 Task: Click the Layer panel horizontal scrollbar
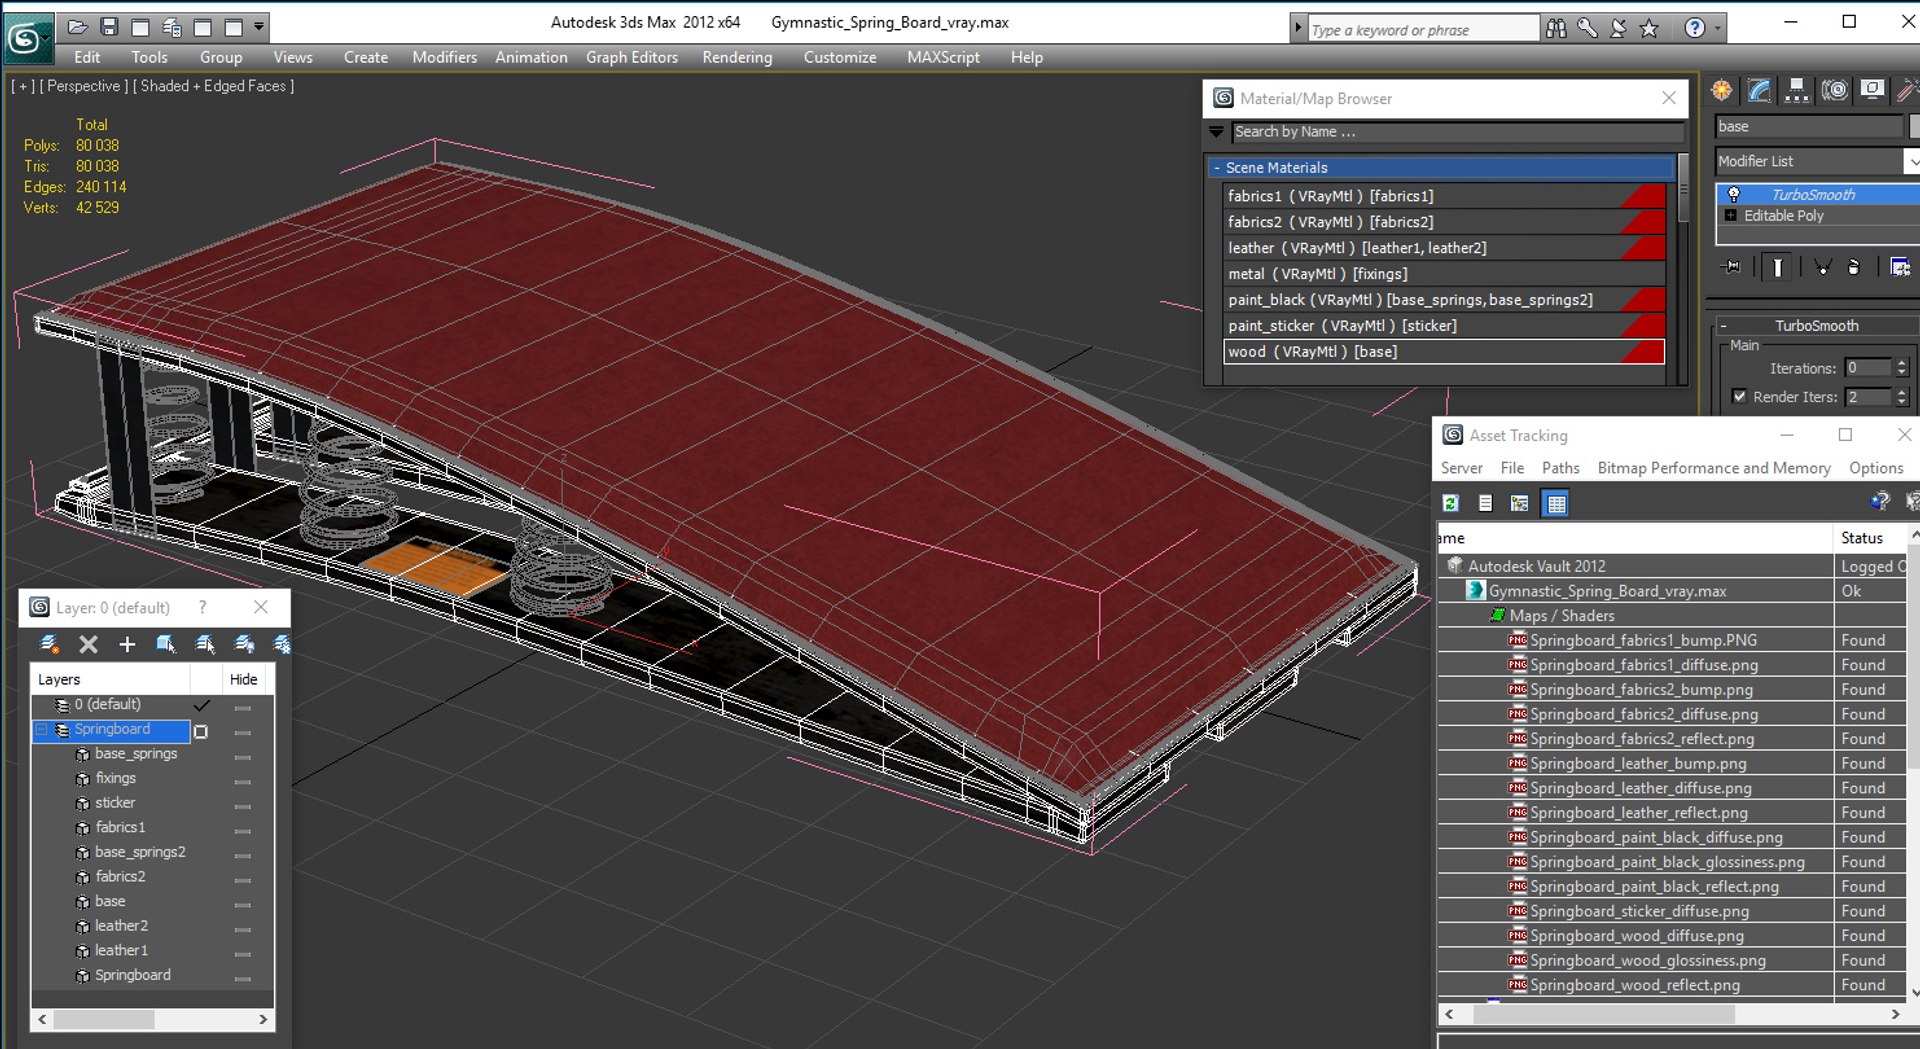[x=104, y=1019]
